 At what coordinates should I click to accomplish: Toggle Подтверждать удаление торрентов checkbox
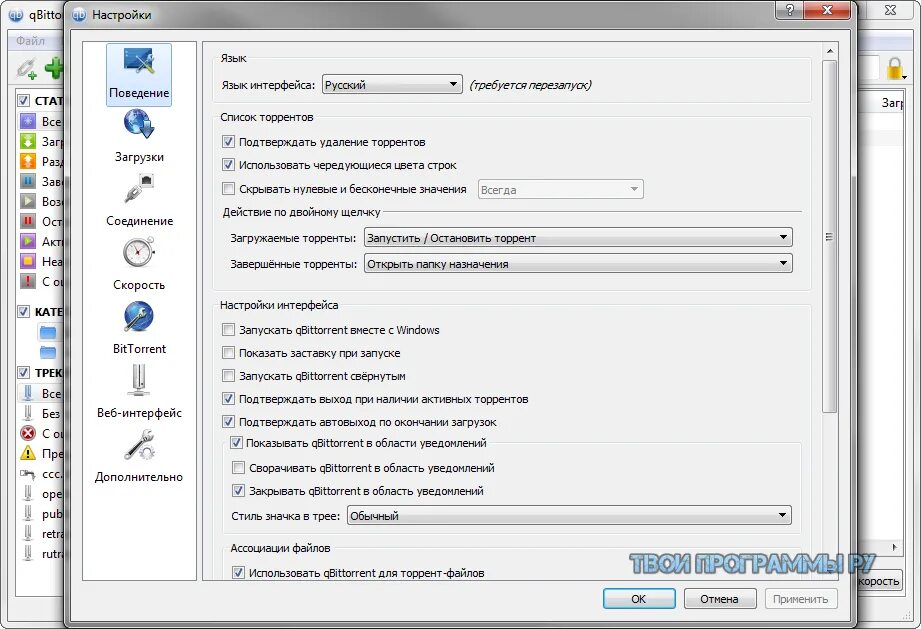(x=228, y=142)
